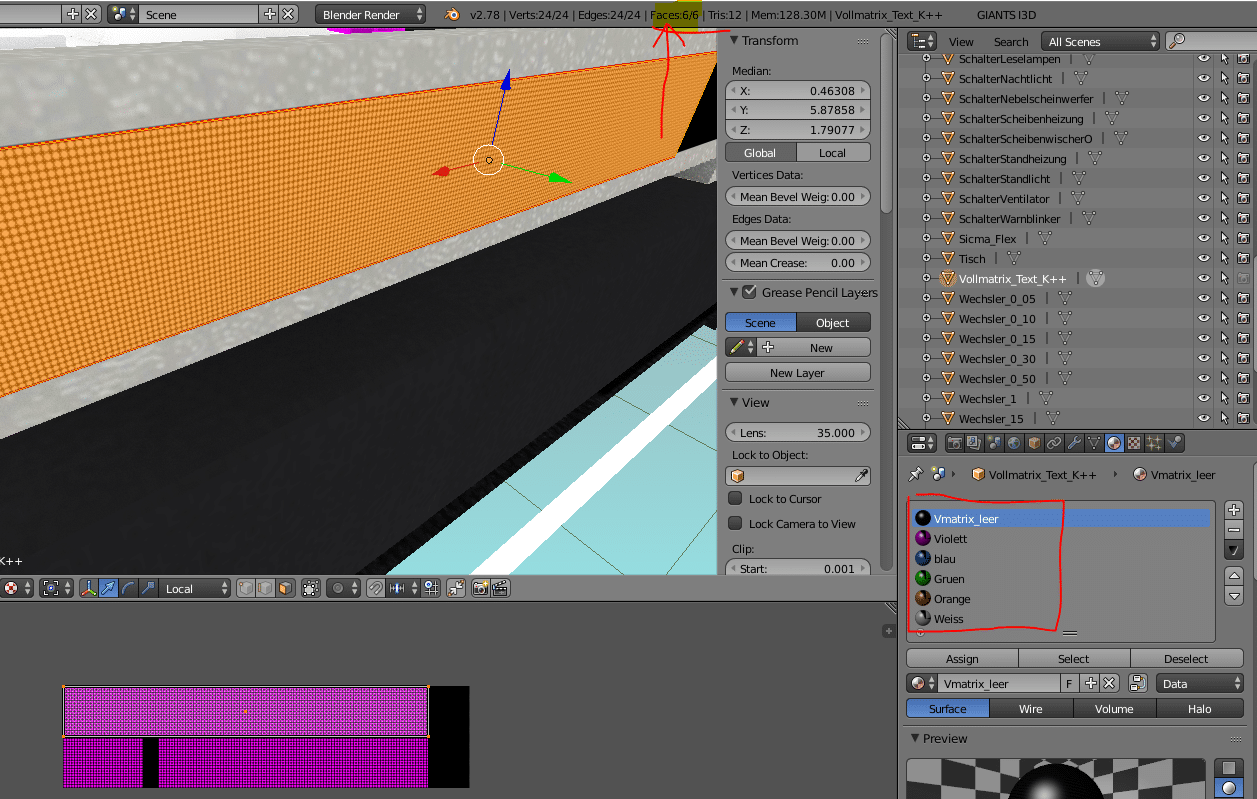Screen dimensions: 1257x799
Task: Open the Local transform orientation dropdown
Action: tap(196, 589)
